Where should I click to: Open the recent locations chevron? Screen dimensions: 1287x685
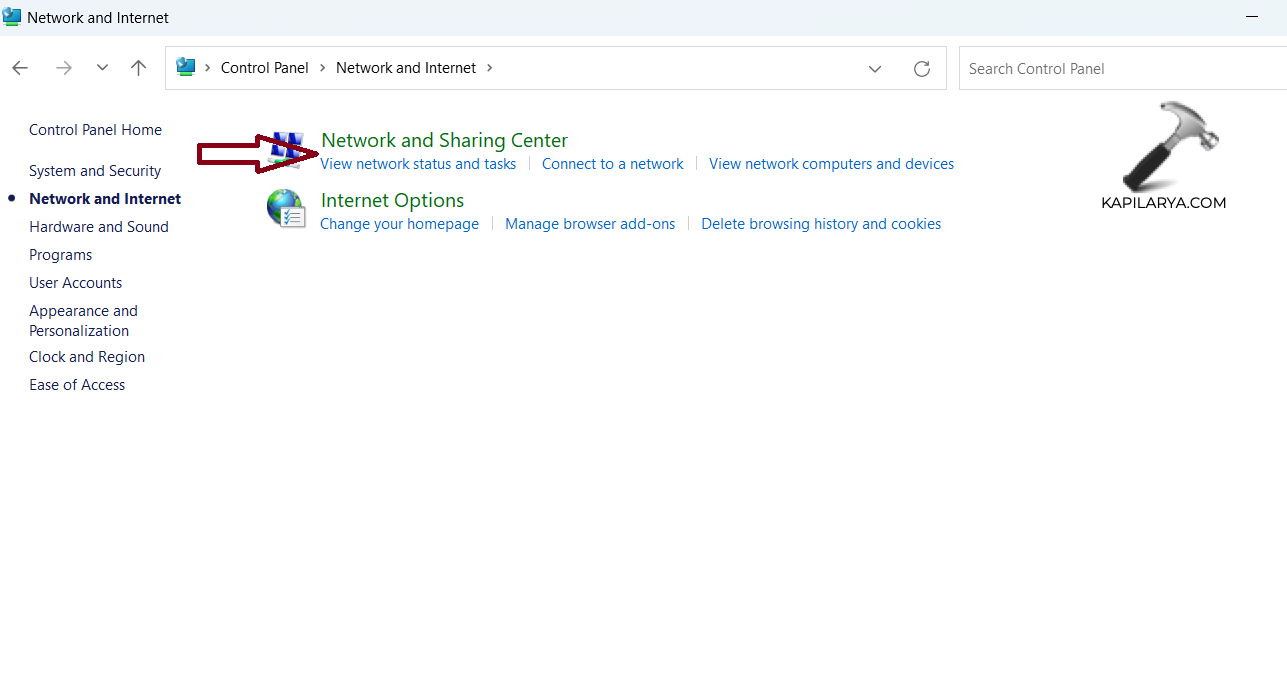(x=102, y=68)
